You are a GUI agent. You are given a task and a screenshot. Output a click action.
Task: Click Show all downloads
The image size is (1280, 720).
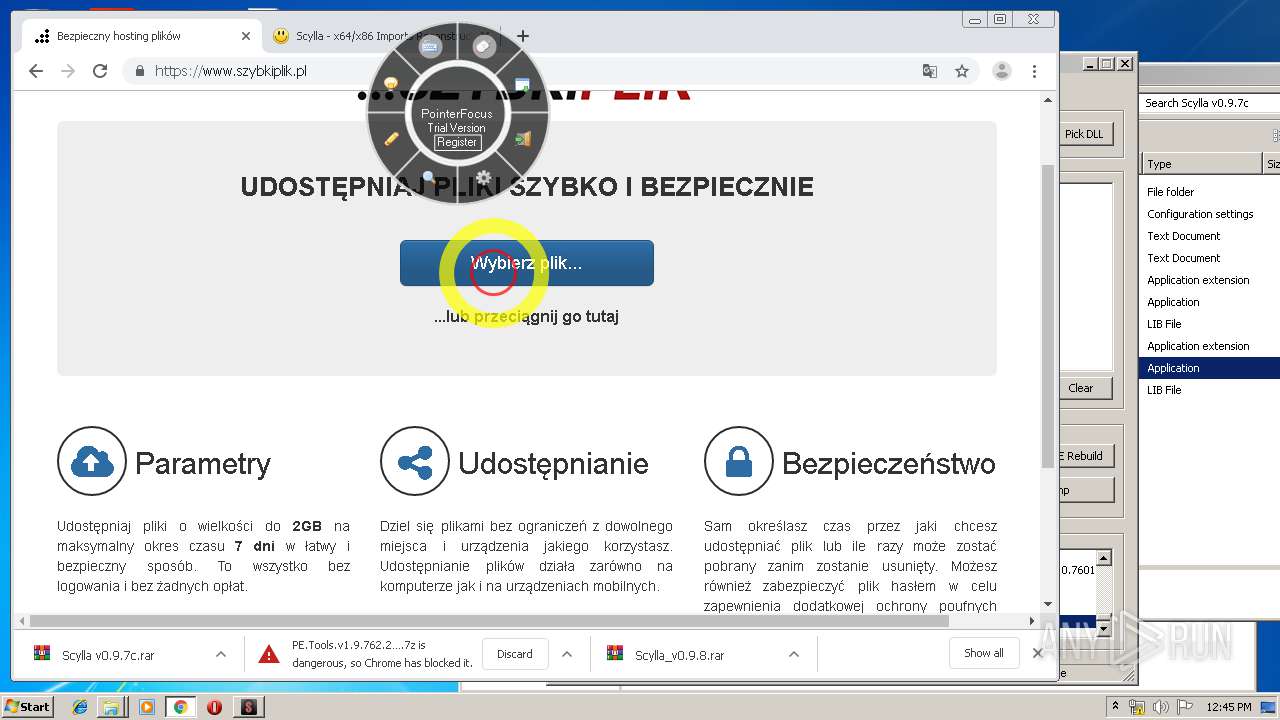984,653
